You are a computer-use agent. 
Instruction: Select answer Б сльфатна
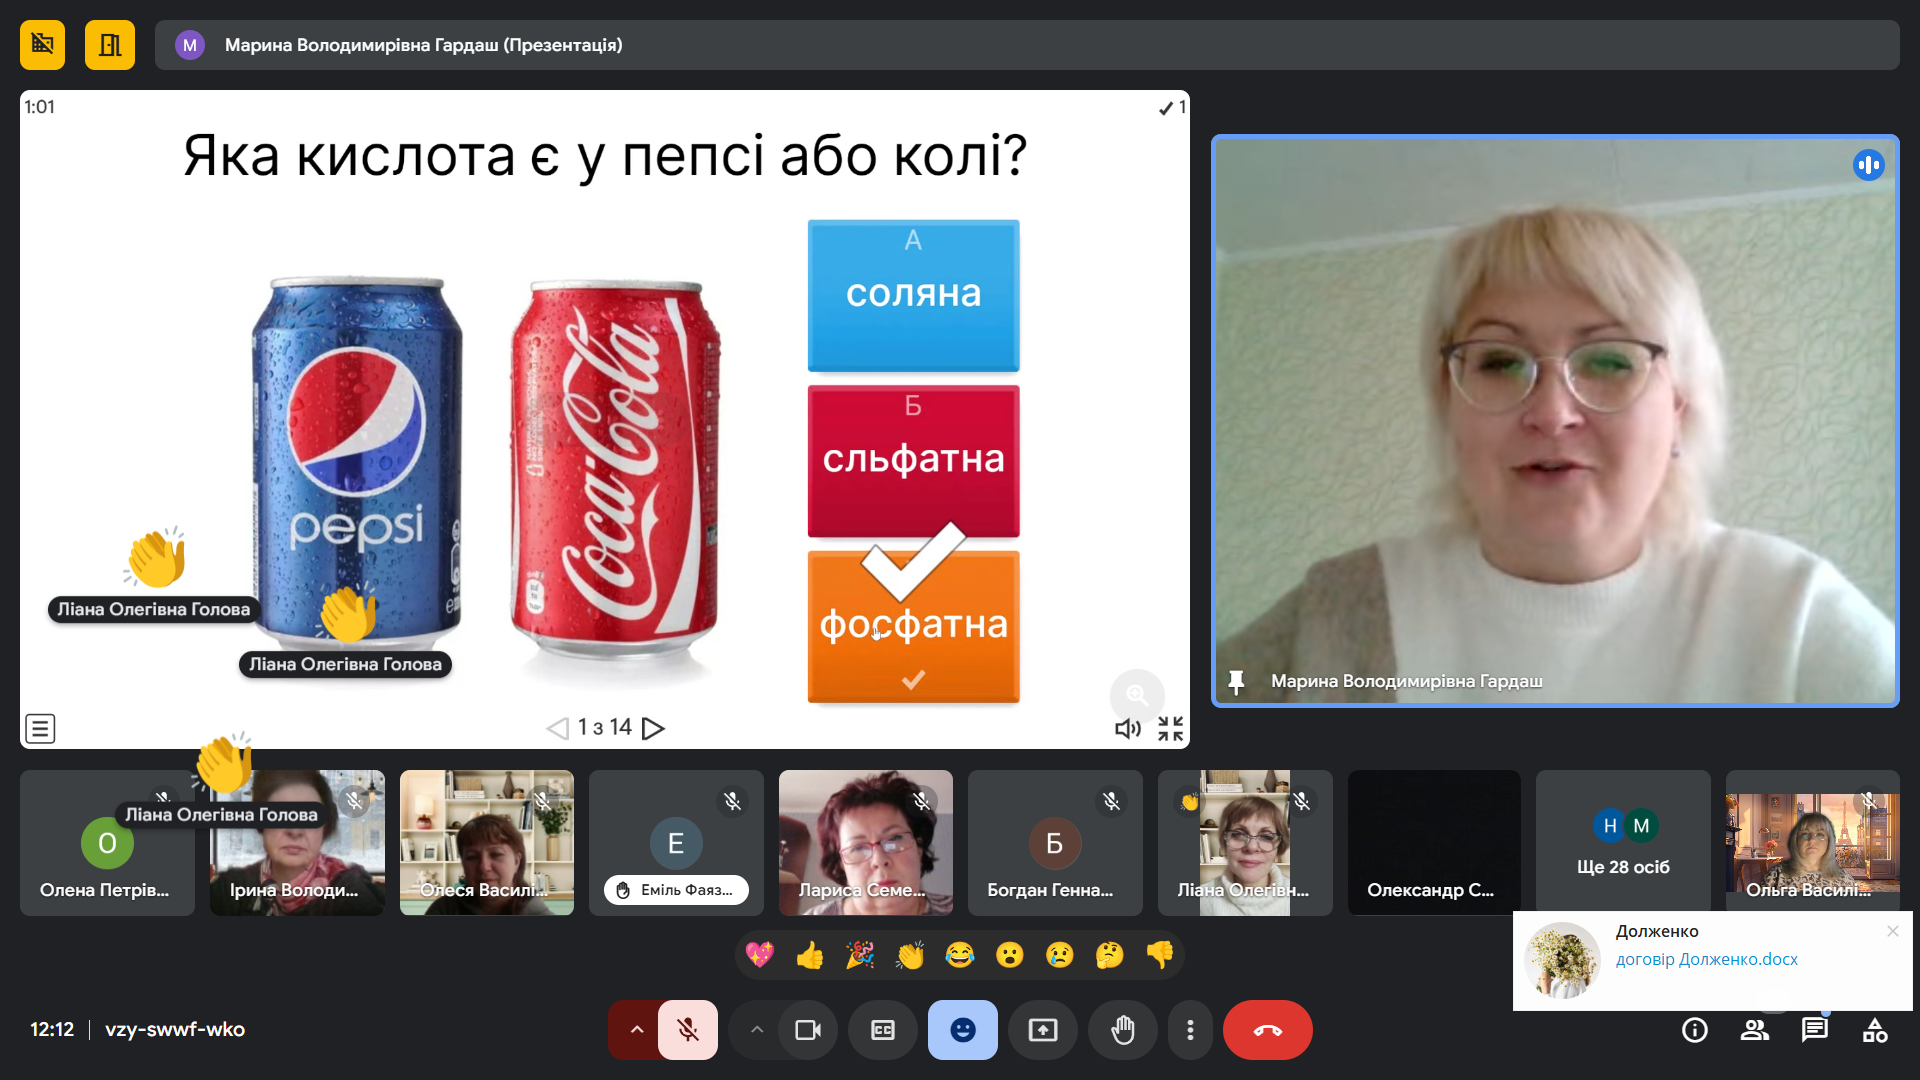tap(913, 461)
